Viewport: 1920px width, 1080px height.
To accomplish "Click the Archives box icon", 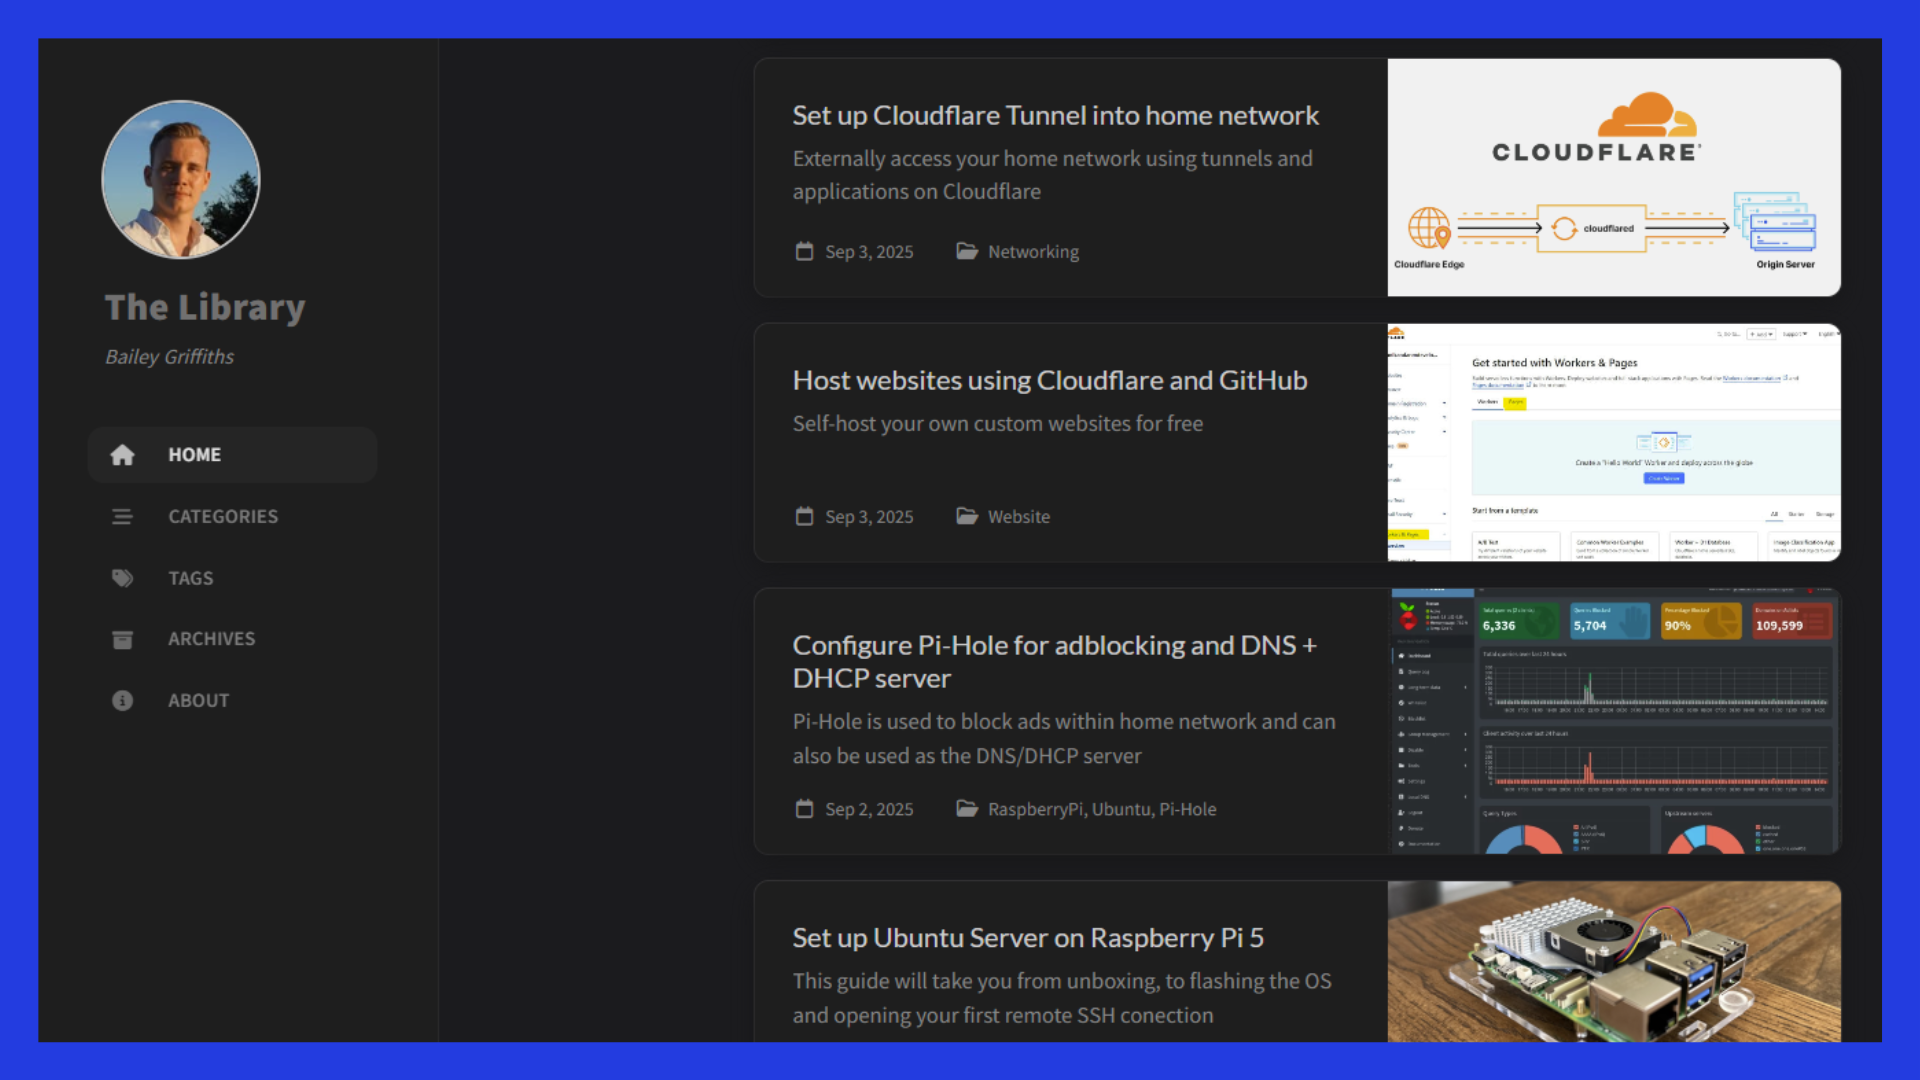I will tap(122, 639).
